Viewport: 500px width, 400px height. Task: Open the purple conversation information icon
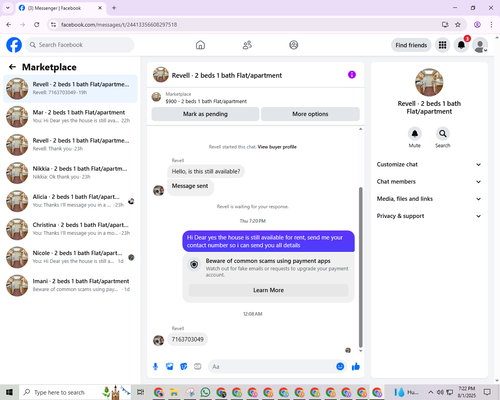point(352,75)
